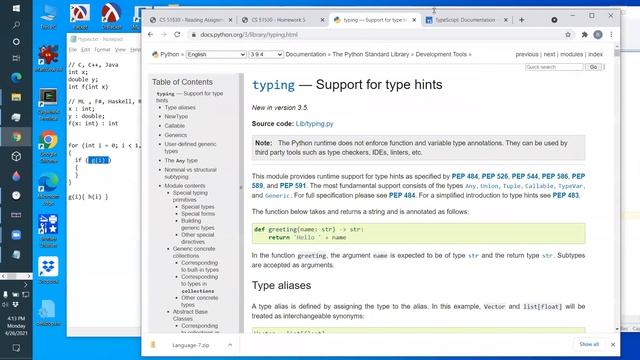Open the 3.9.4 version dropdown

[x=266, y=54]
